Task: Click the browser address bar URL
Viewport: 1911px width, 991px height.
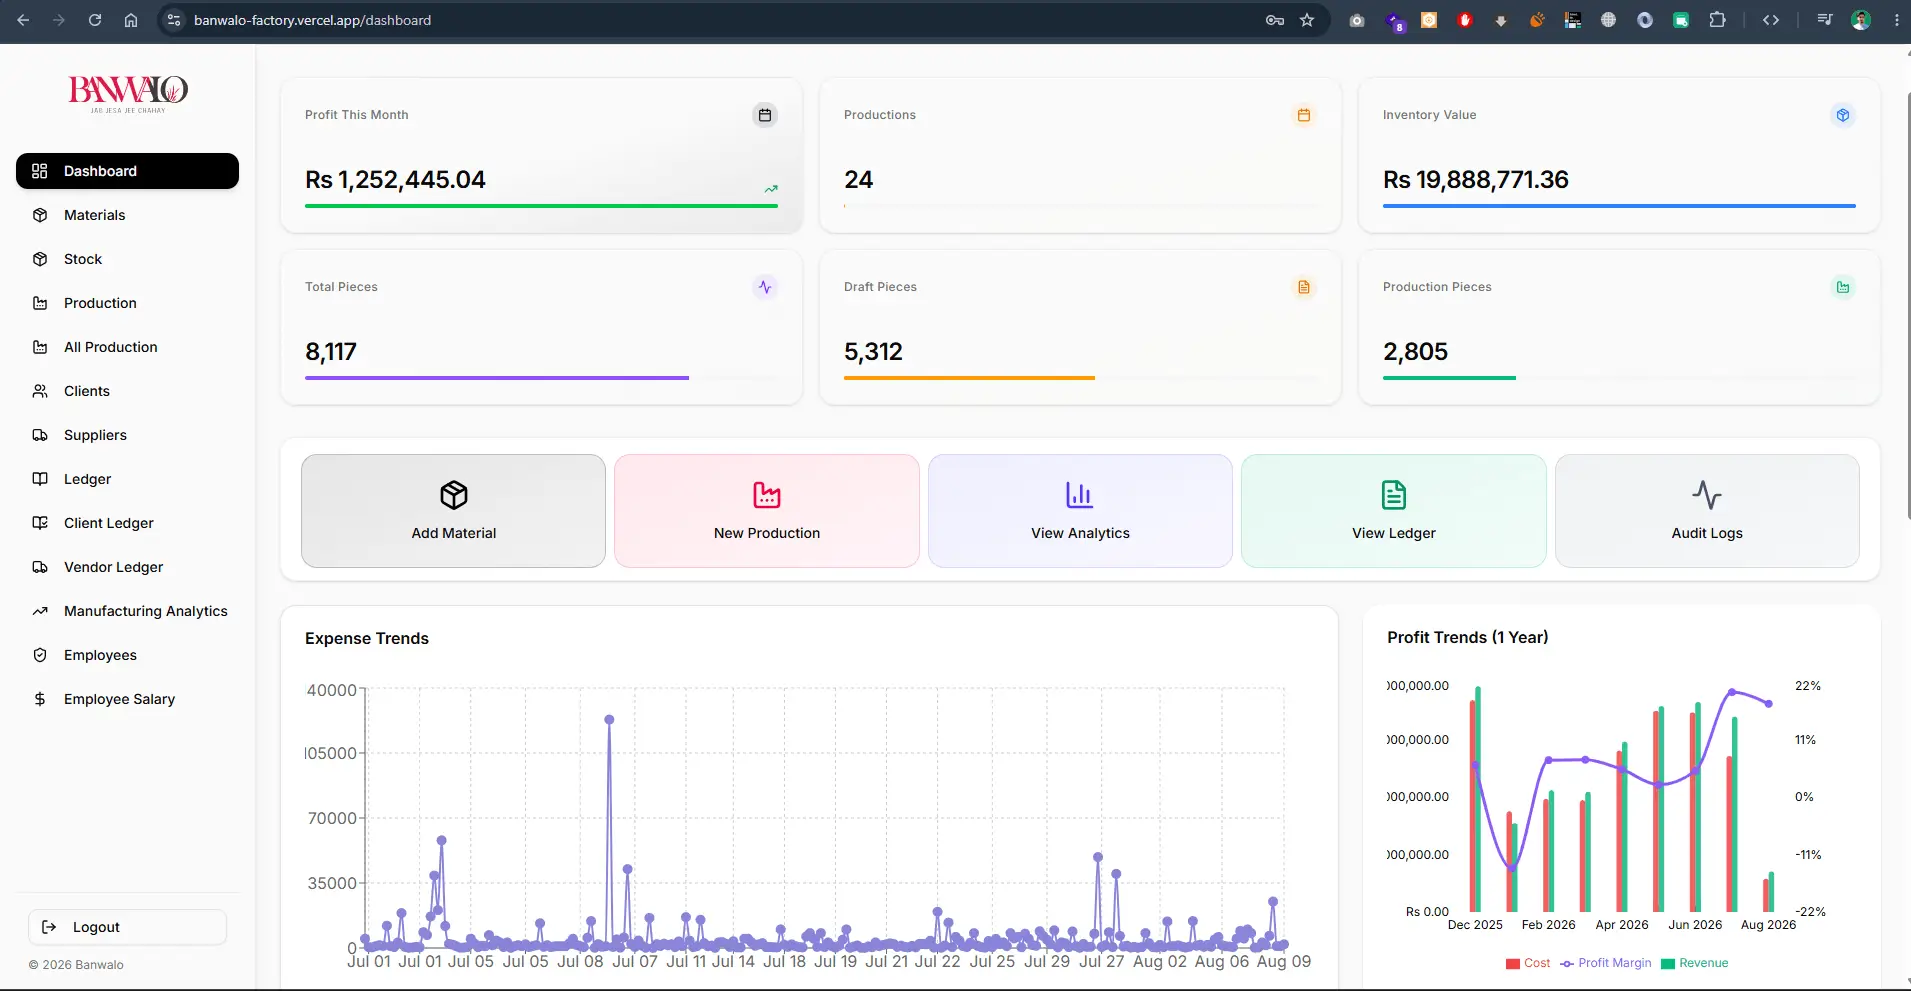Action: 312,20
